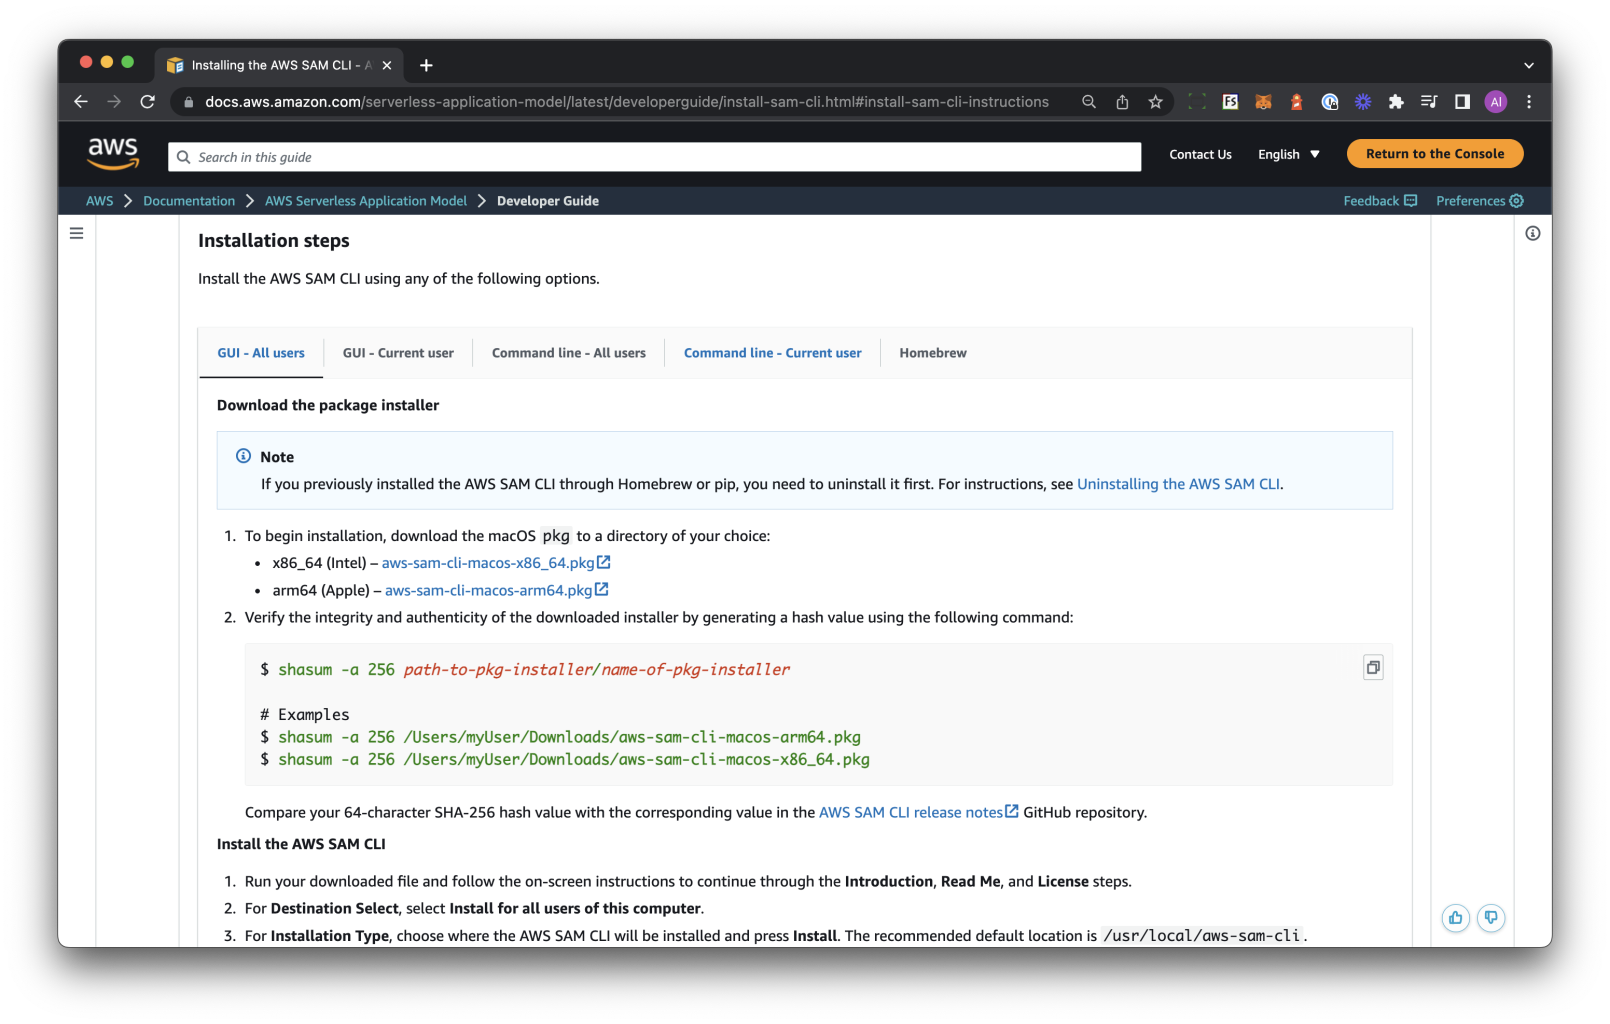Open the MetaMask extension
The width and height of the screenshot is (1610, 1024).
pos(1263,101)
